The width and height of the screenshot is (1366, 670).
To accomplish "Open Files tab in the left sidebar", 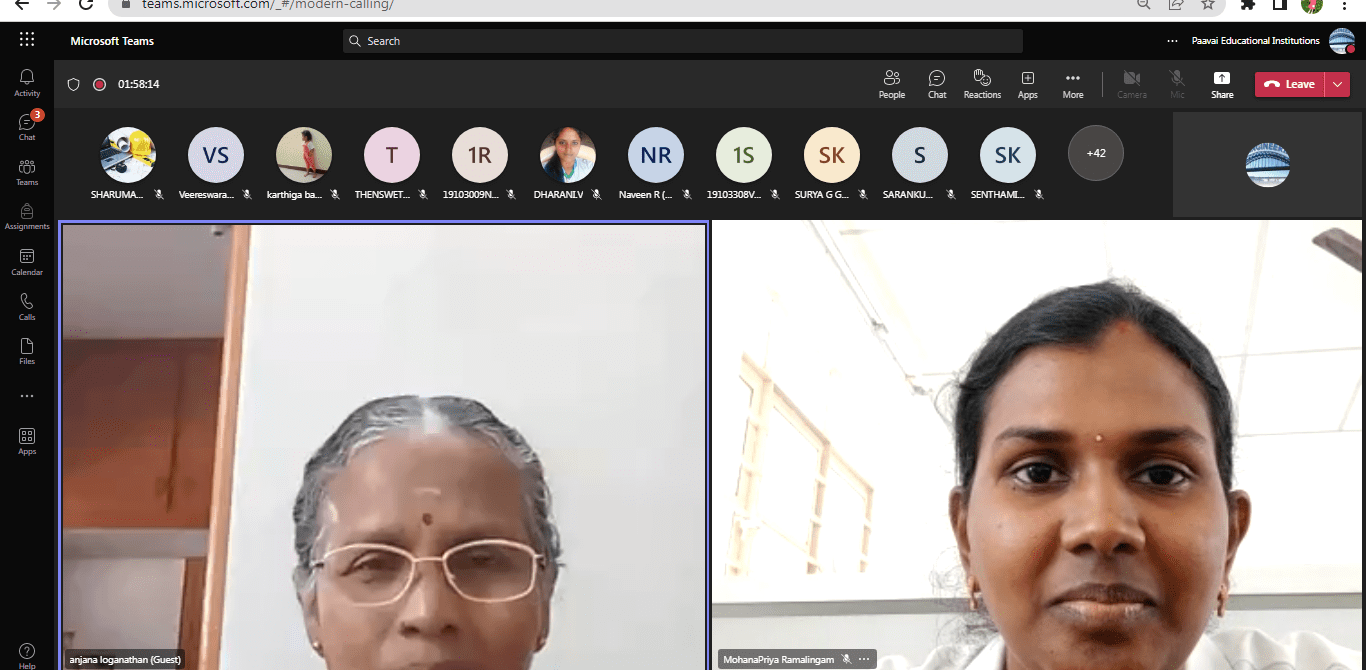I will 27,351.
